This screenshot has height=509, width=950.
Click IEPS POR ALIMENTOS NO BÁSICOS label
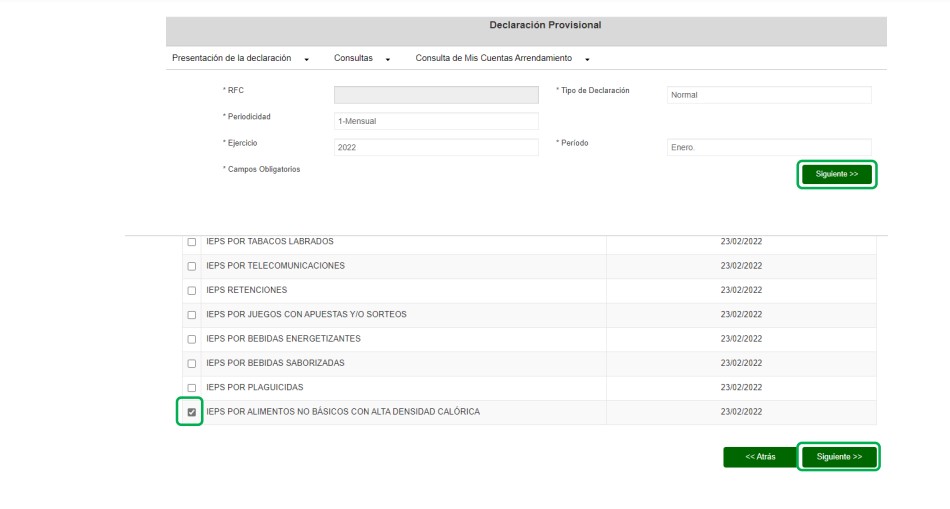pos(343,411)
